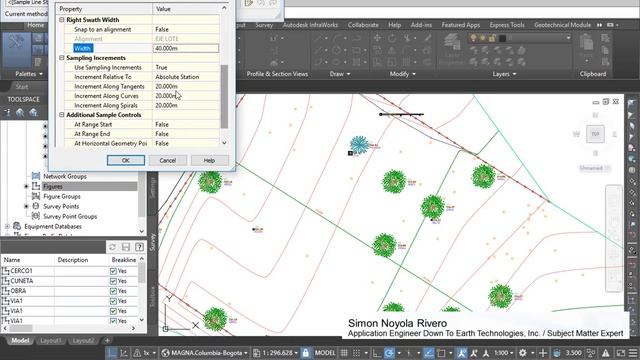
Task: Open the Workspace Switching gear icon
Action: [x=522, y=353]
